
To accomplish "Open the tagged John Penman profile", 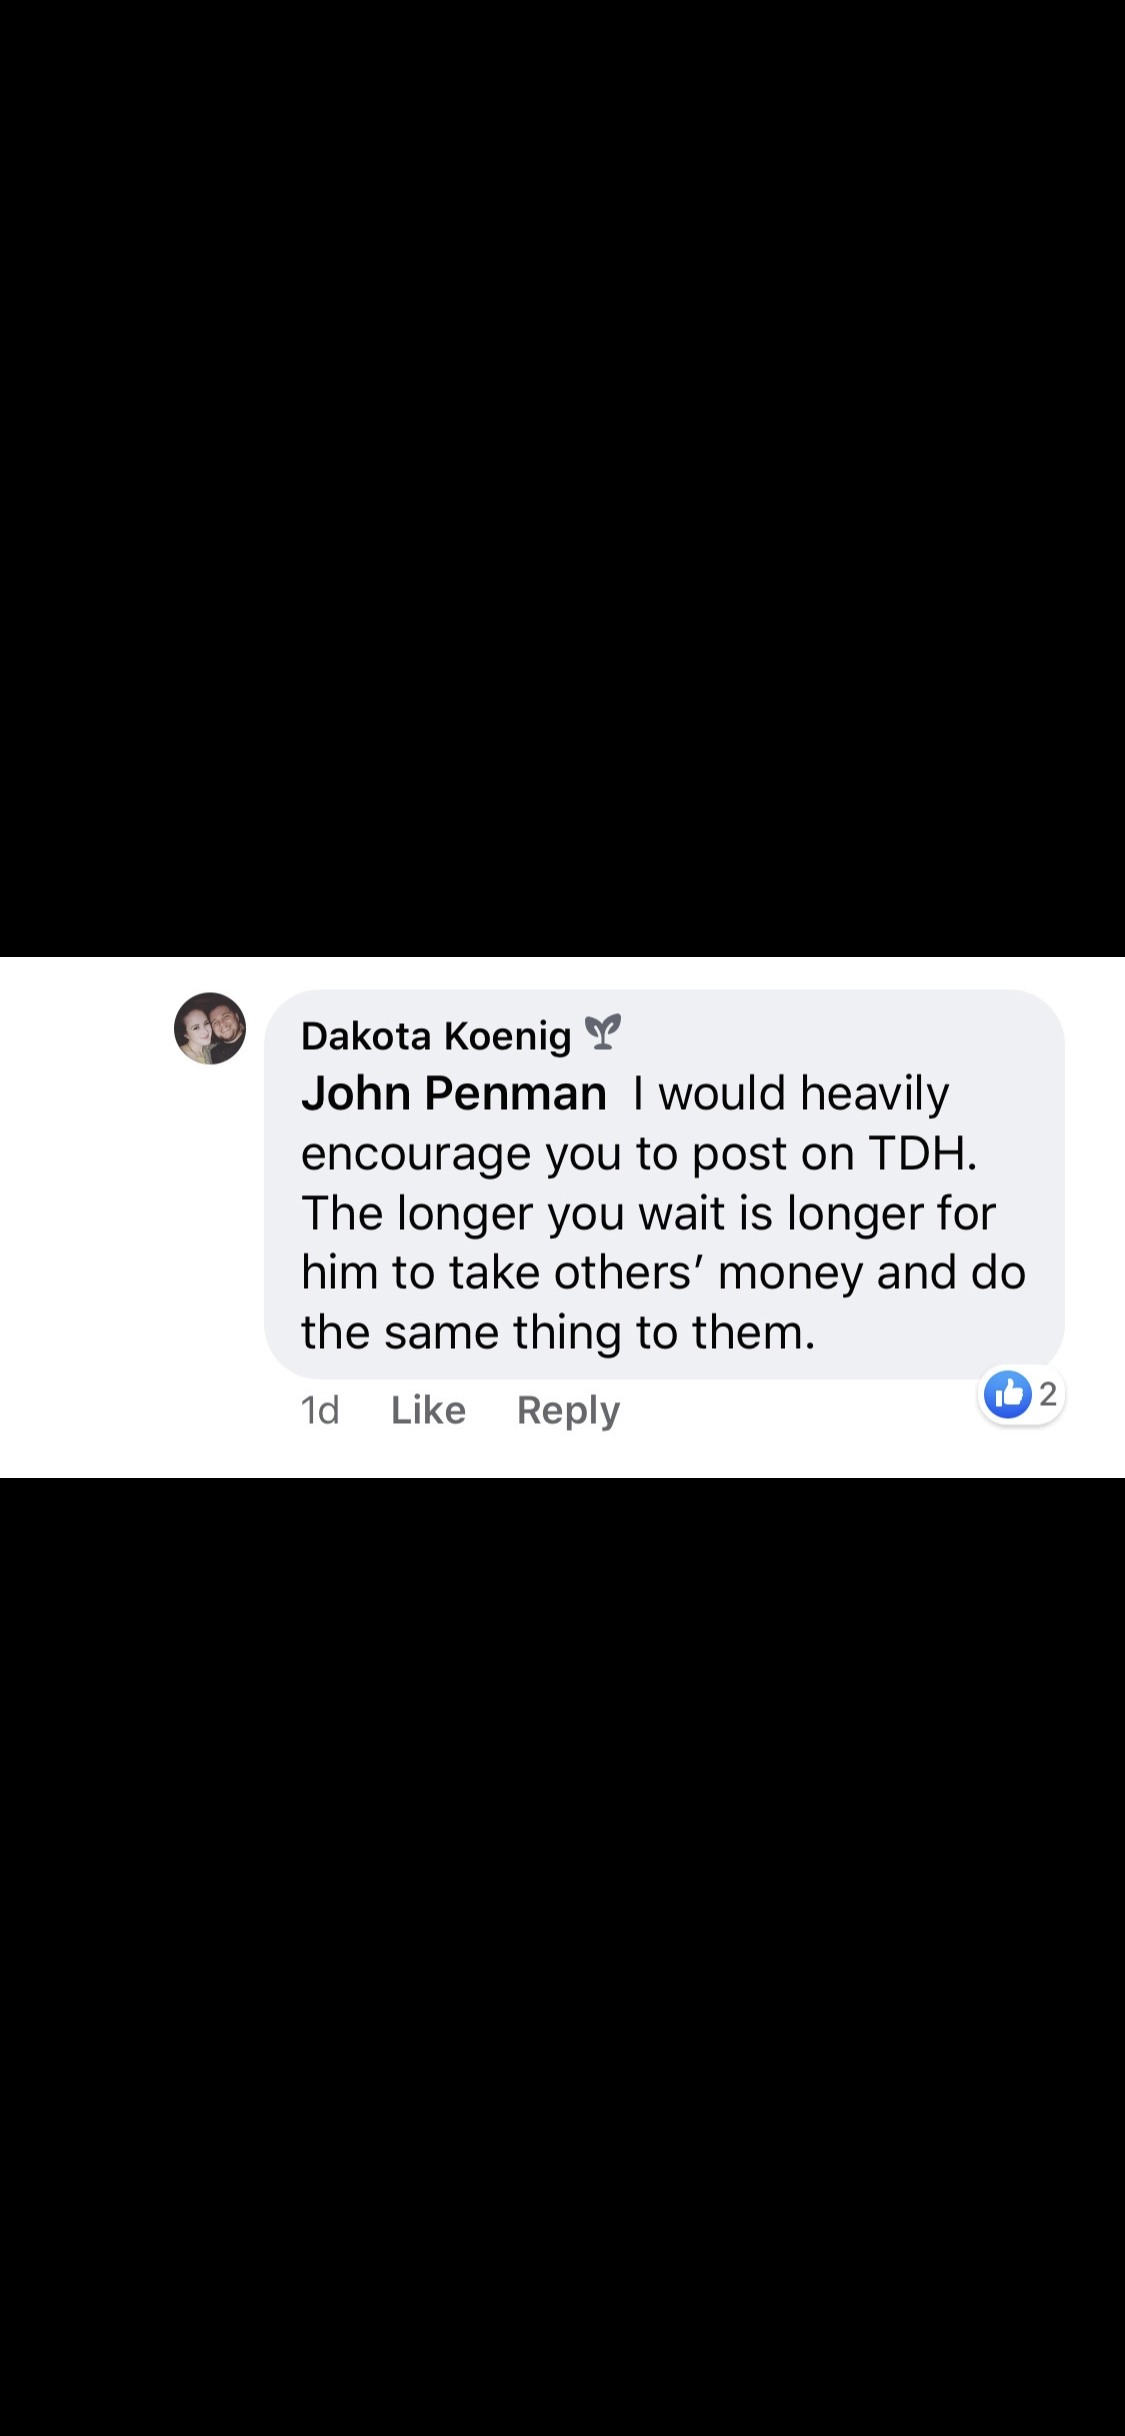I will [x=454, y=1093].
